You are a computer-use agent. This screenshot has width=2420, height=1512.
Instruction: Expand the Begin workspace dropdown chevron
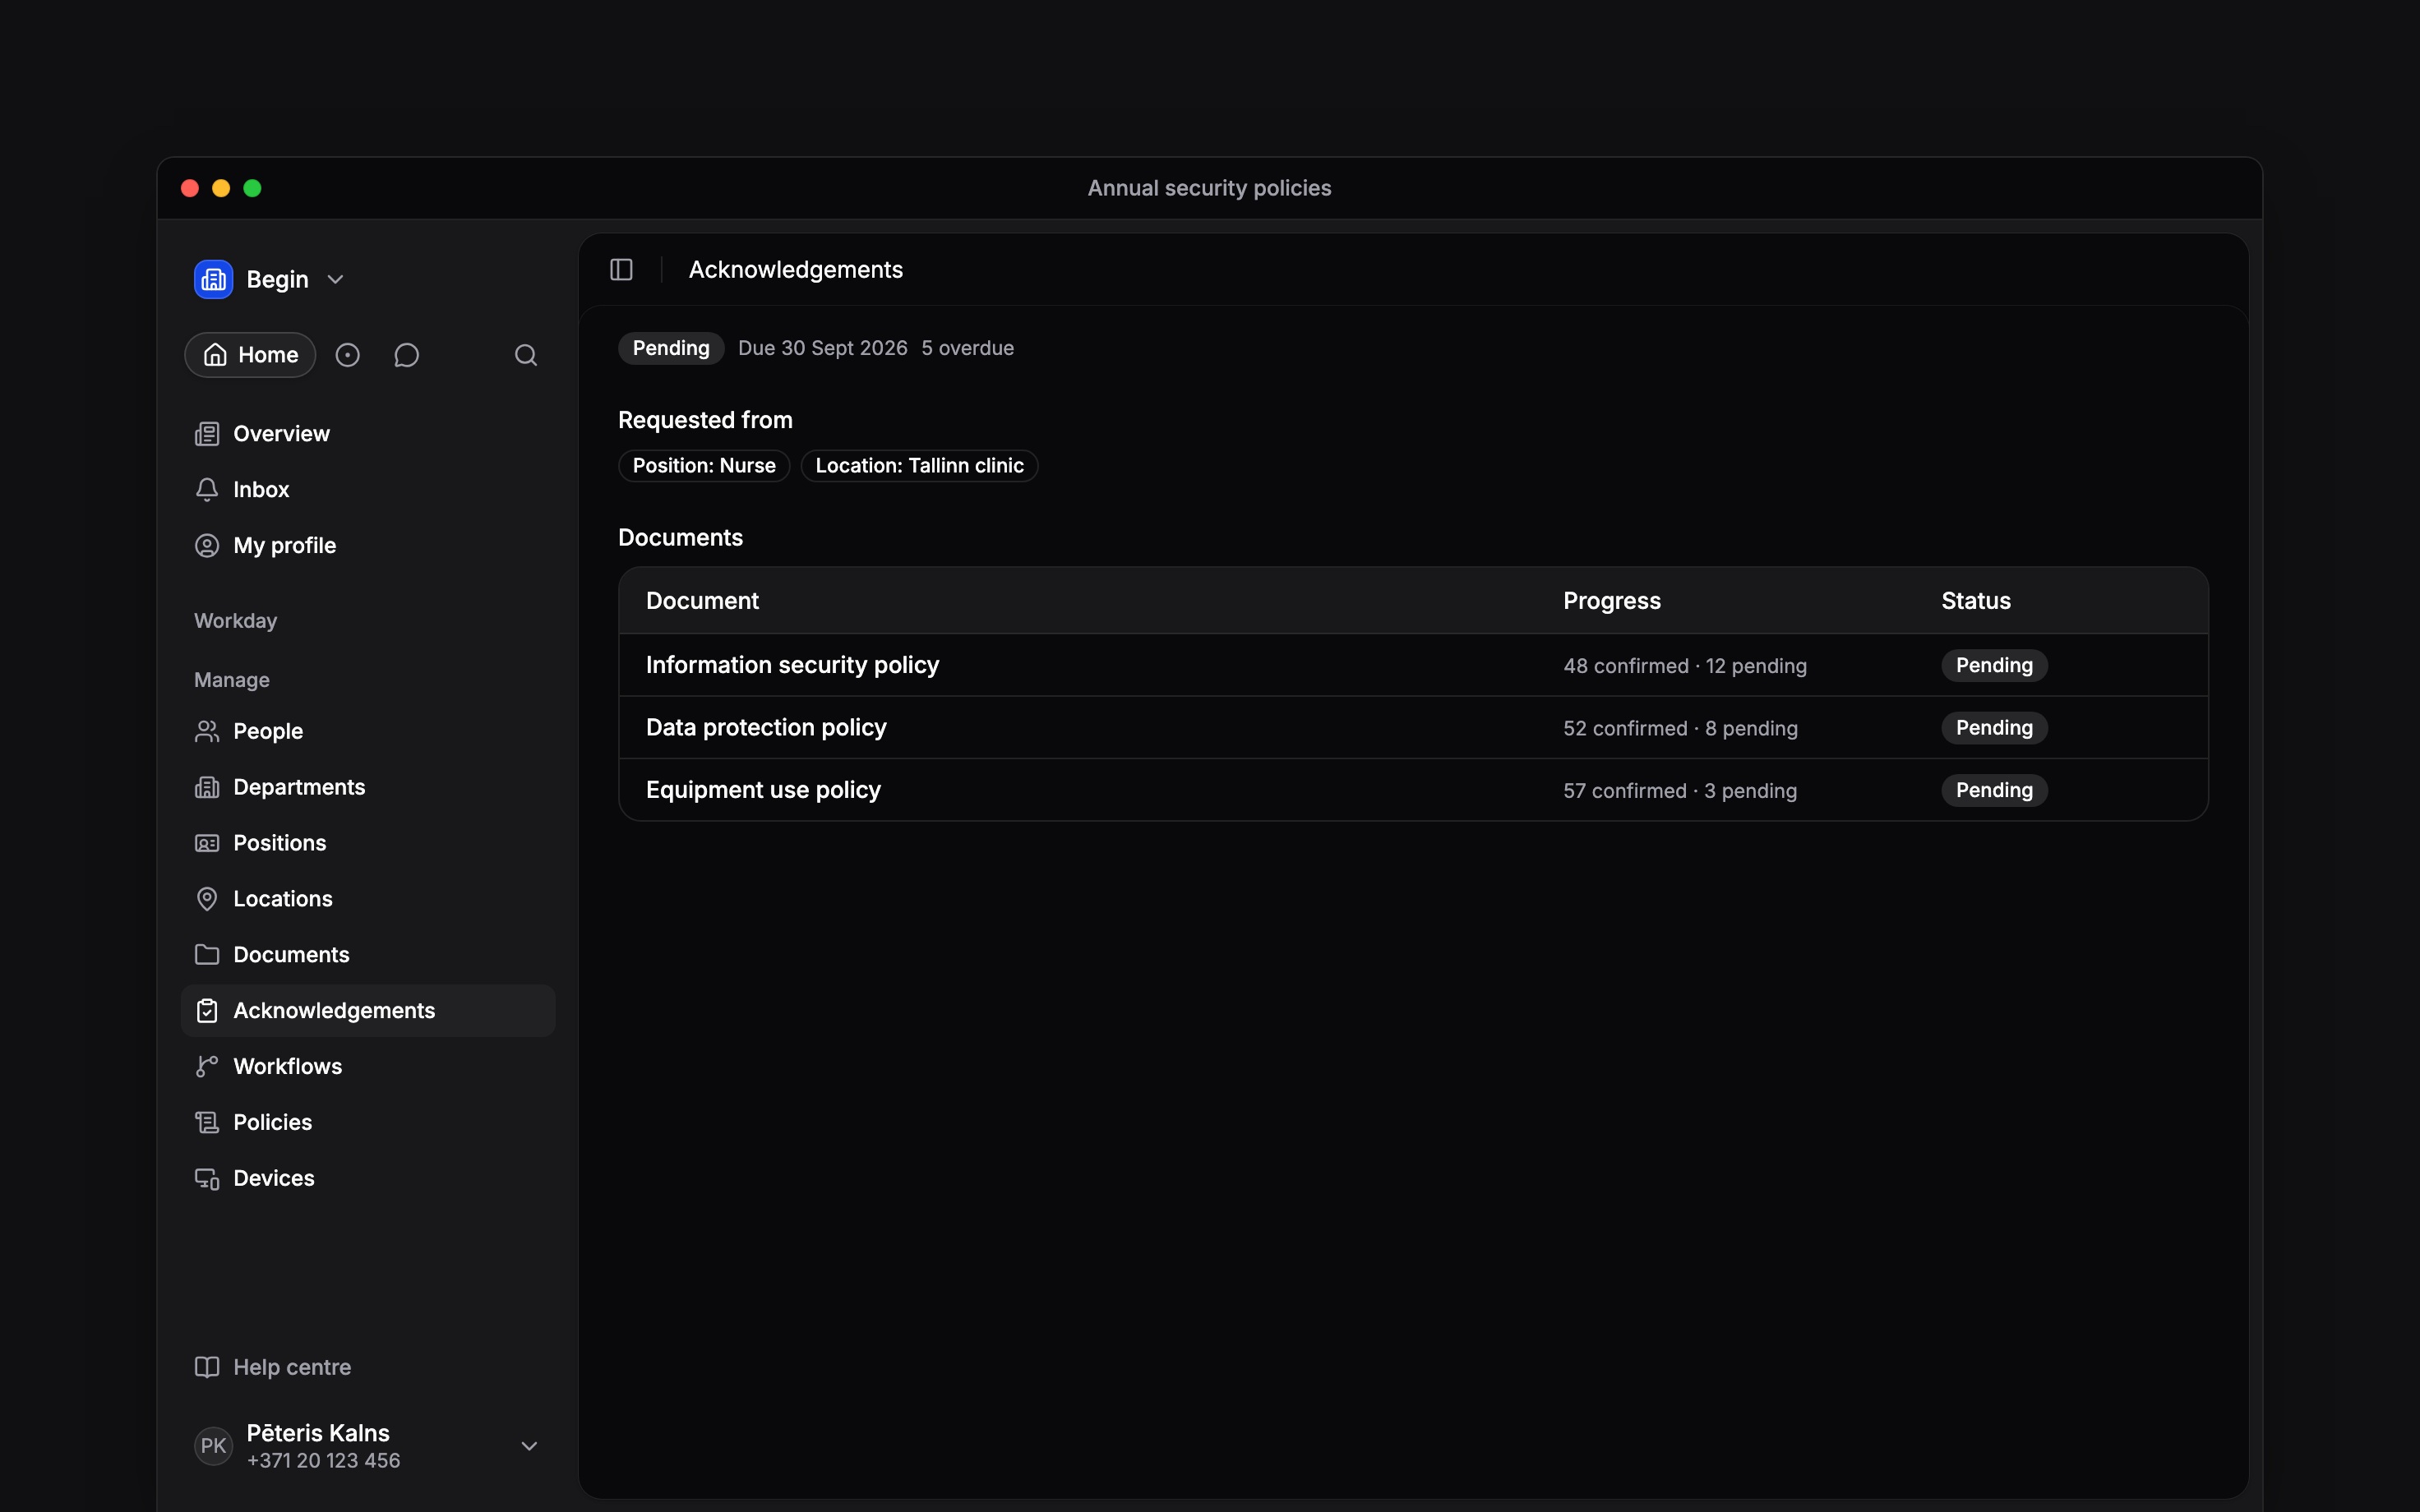(x=336, y=280)
